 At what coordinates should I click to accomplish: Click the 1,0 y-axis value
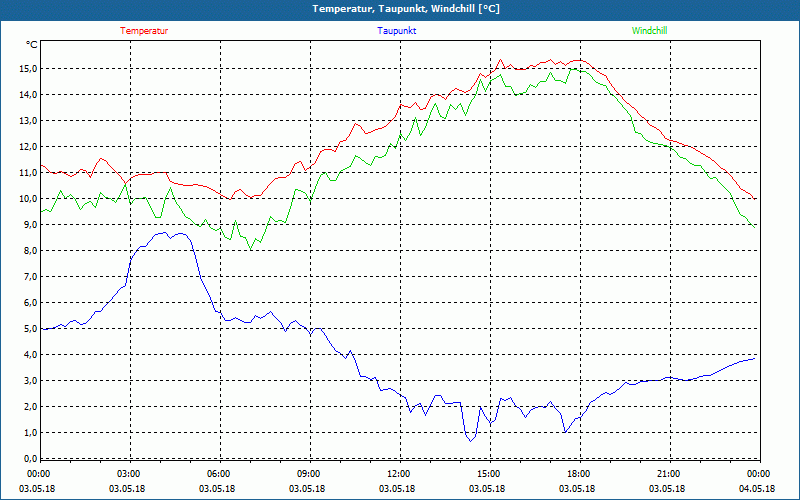[x=30, y=433]
